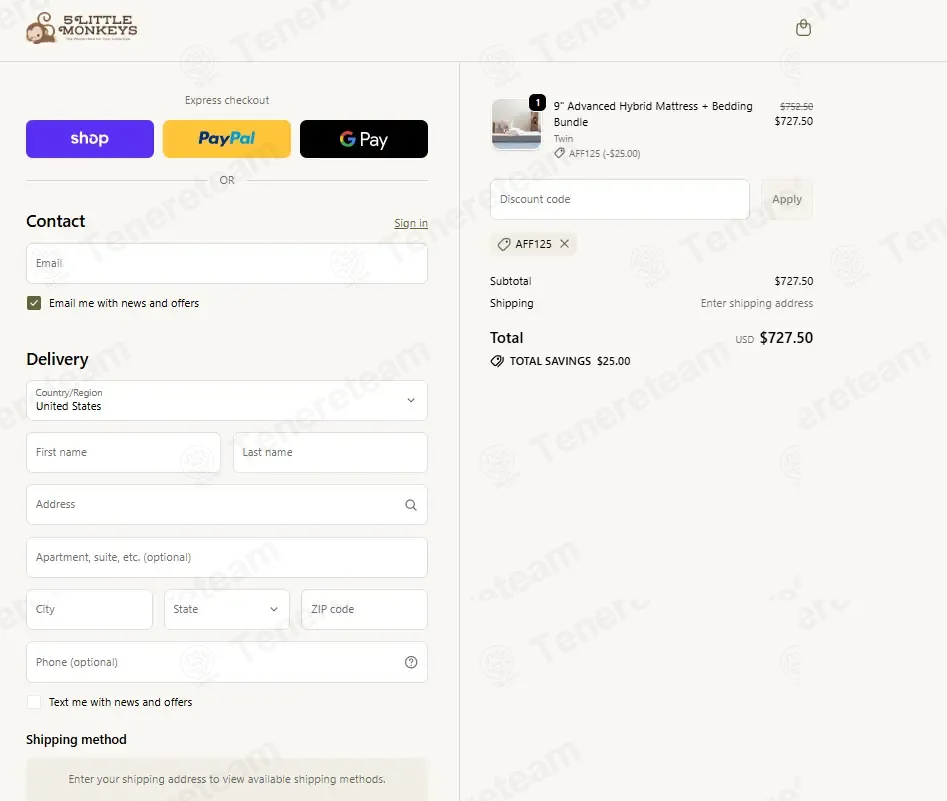Click the shipping methods placeholder message

click(226, 779)
